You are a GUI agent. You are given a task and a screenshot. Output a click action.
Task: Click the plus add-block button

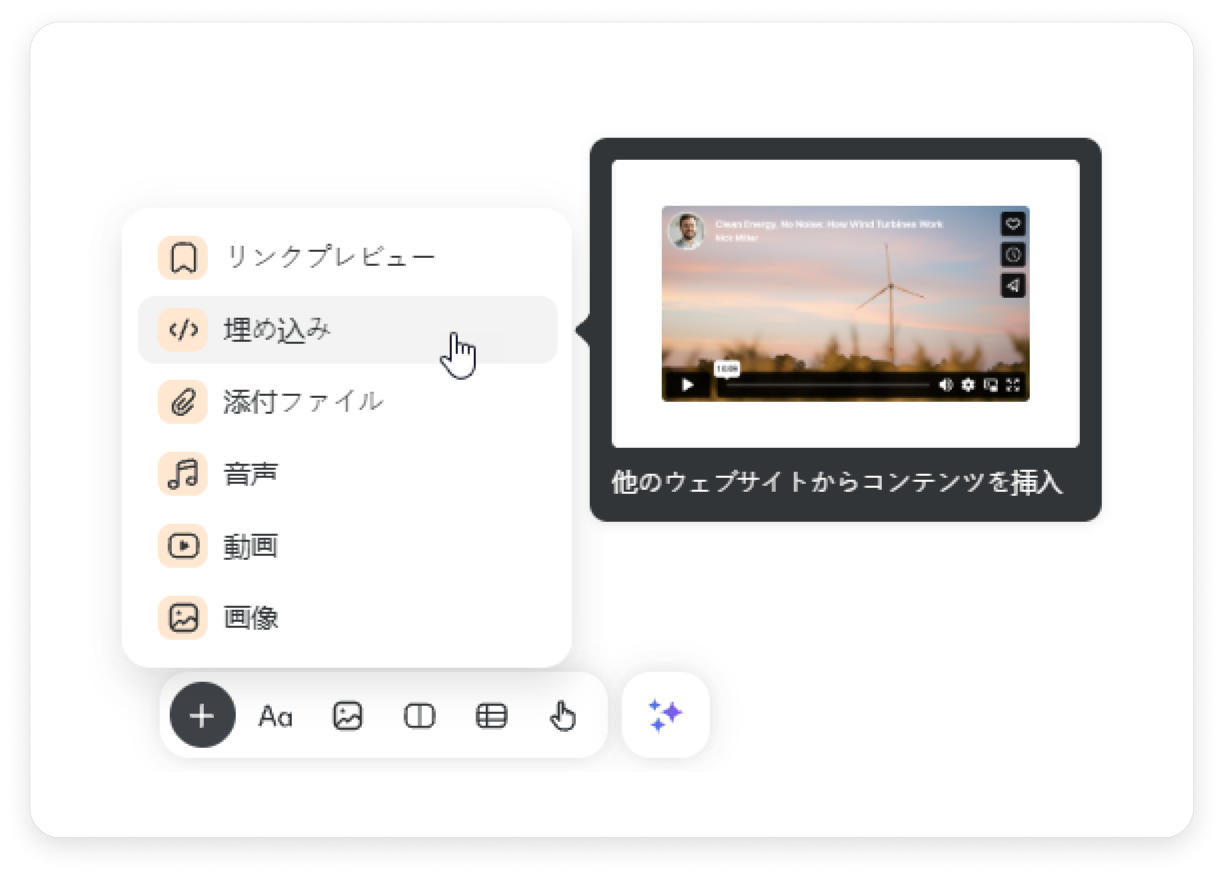click(202, 716)
